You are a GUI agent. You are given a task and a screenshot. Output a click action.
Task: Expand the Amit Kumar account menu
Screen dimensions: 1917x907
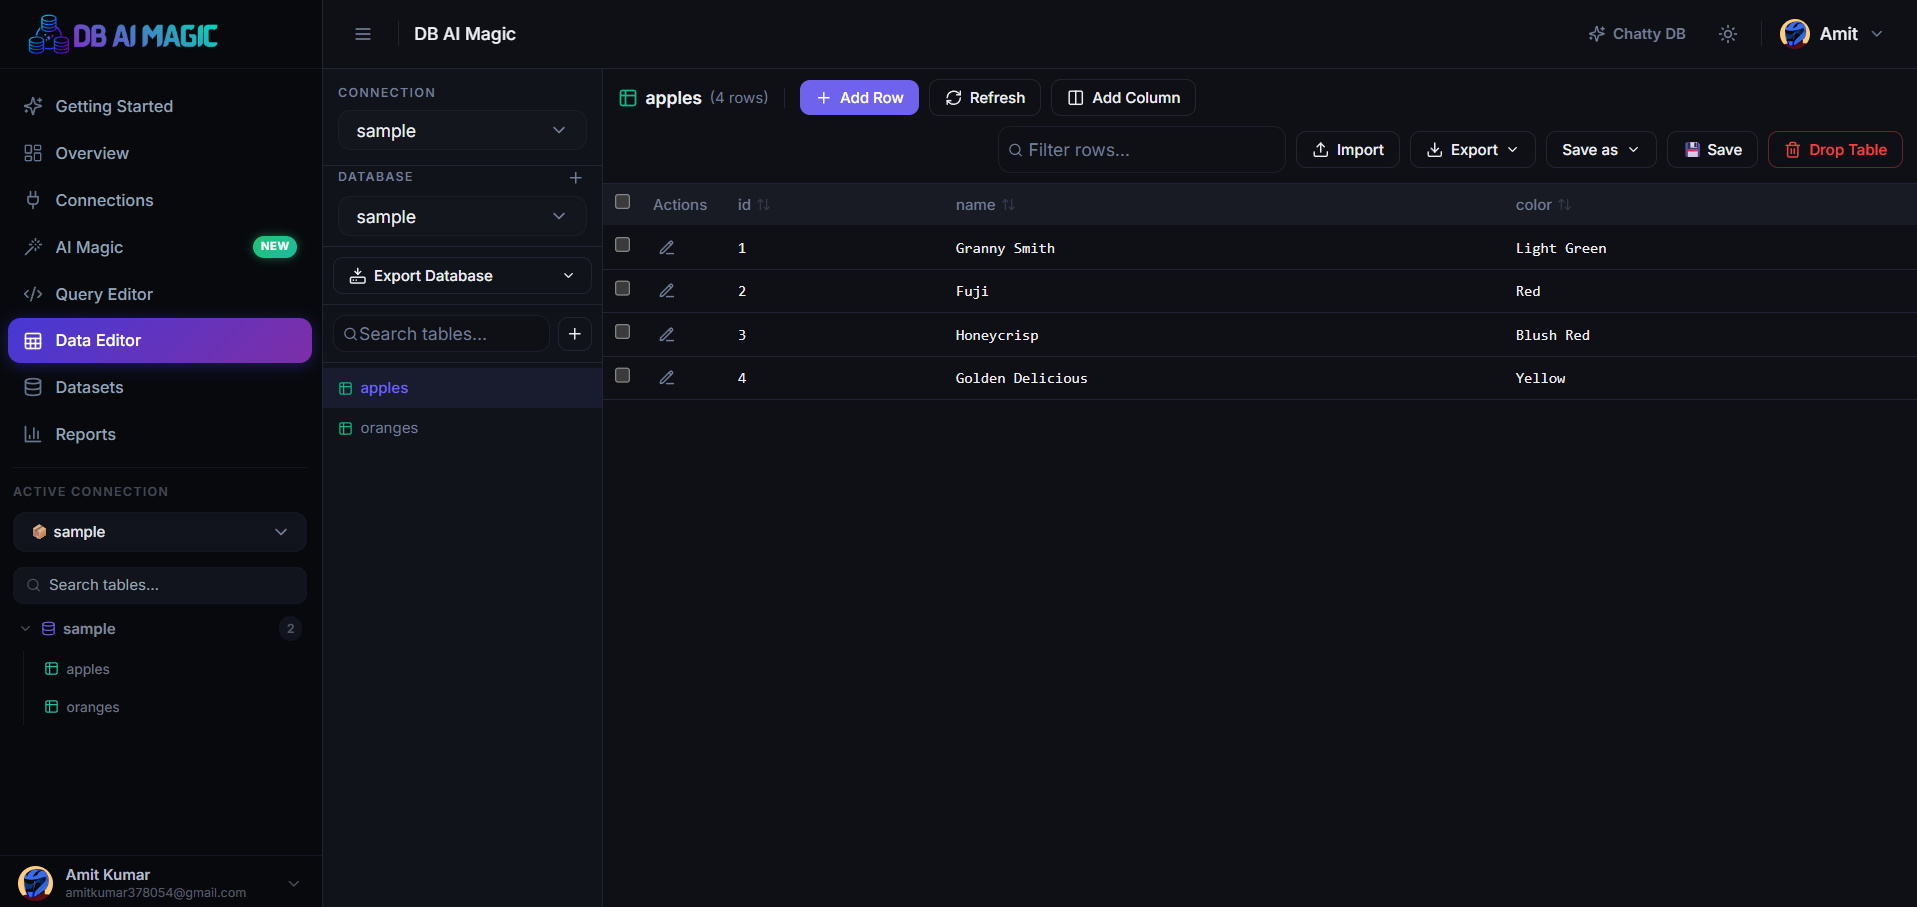point(294,883)
